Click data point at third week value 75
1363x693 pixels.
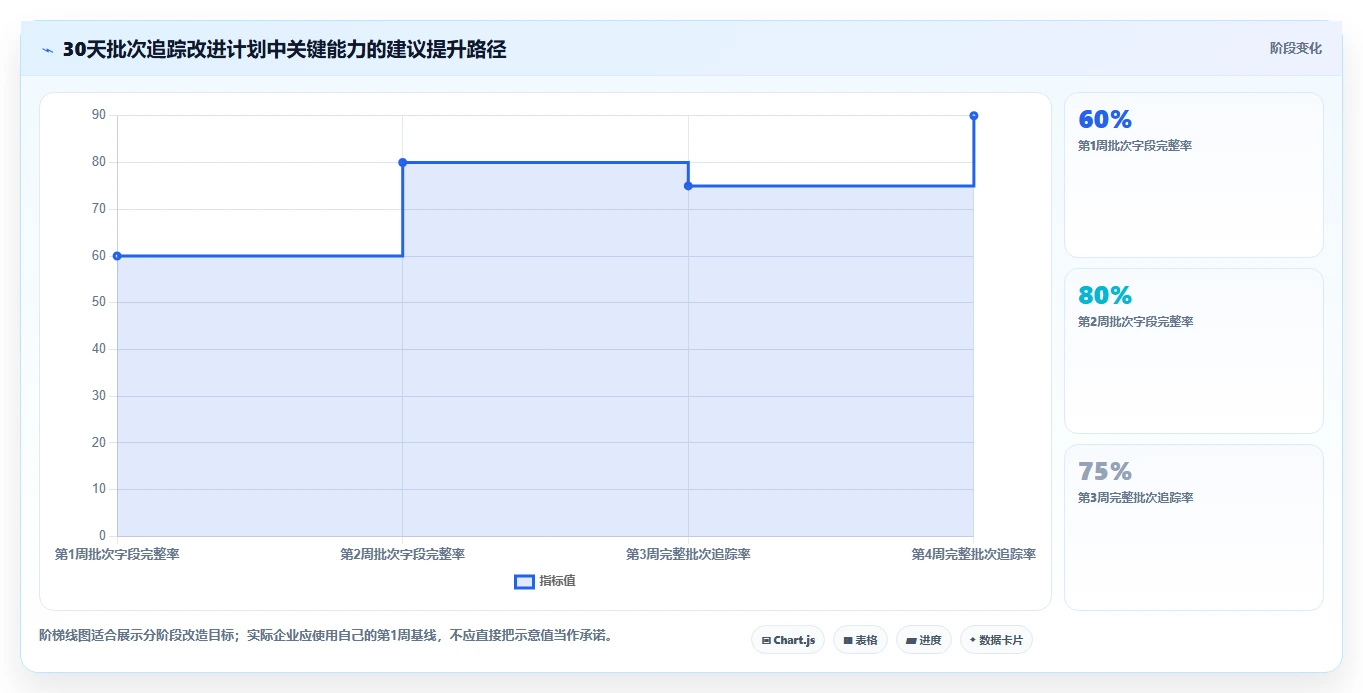688,186
